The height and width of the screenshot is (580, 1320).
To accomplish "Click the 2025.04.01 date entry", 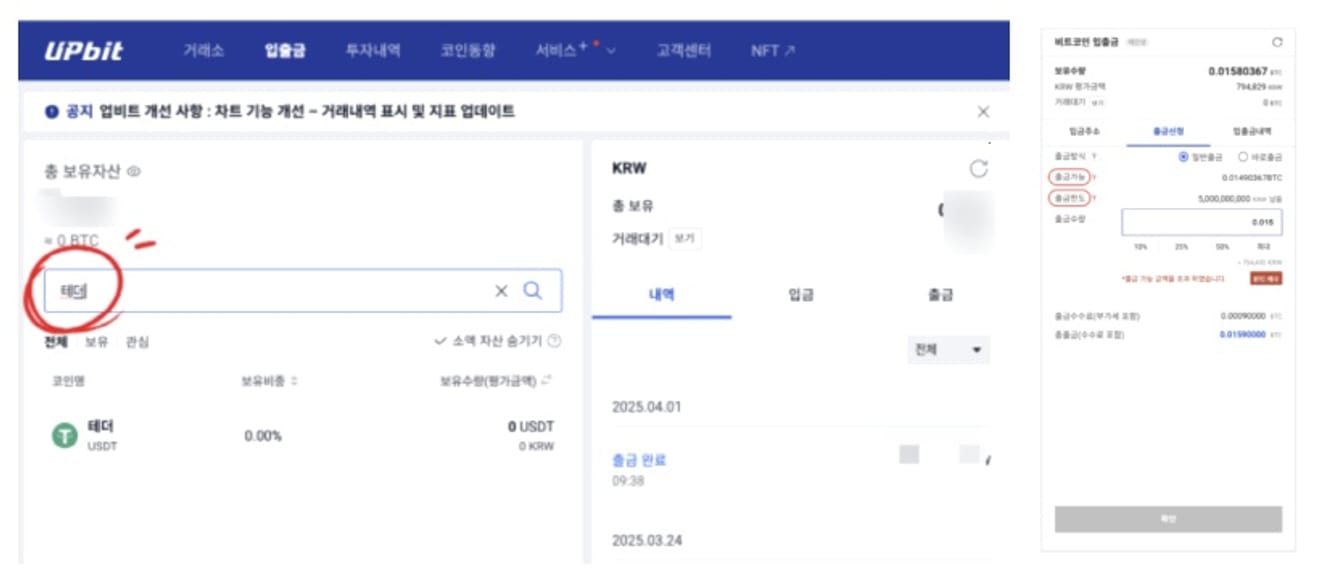I will click(x=645, y=407).
